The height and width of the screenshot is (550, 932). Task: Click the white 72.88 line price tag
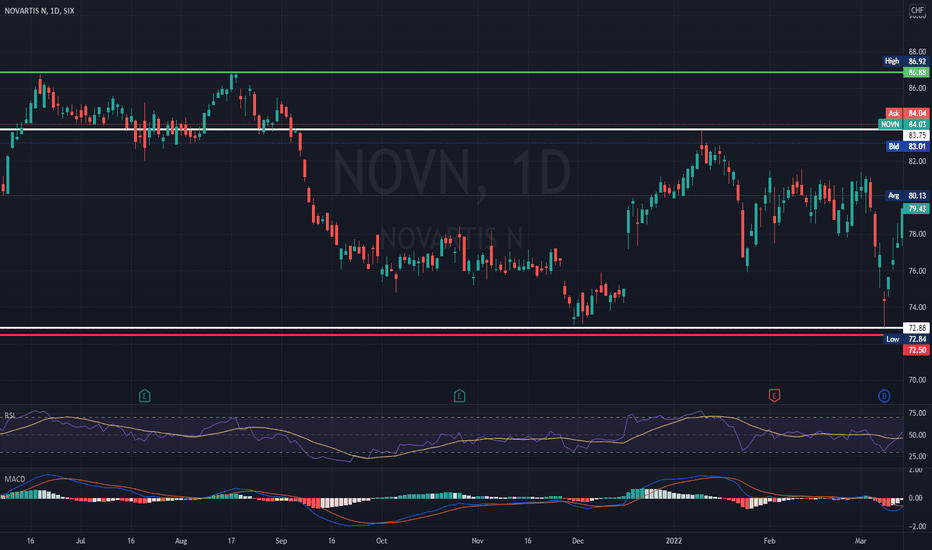tap(915, 328)
